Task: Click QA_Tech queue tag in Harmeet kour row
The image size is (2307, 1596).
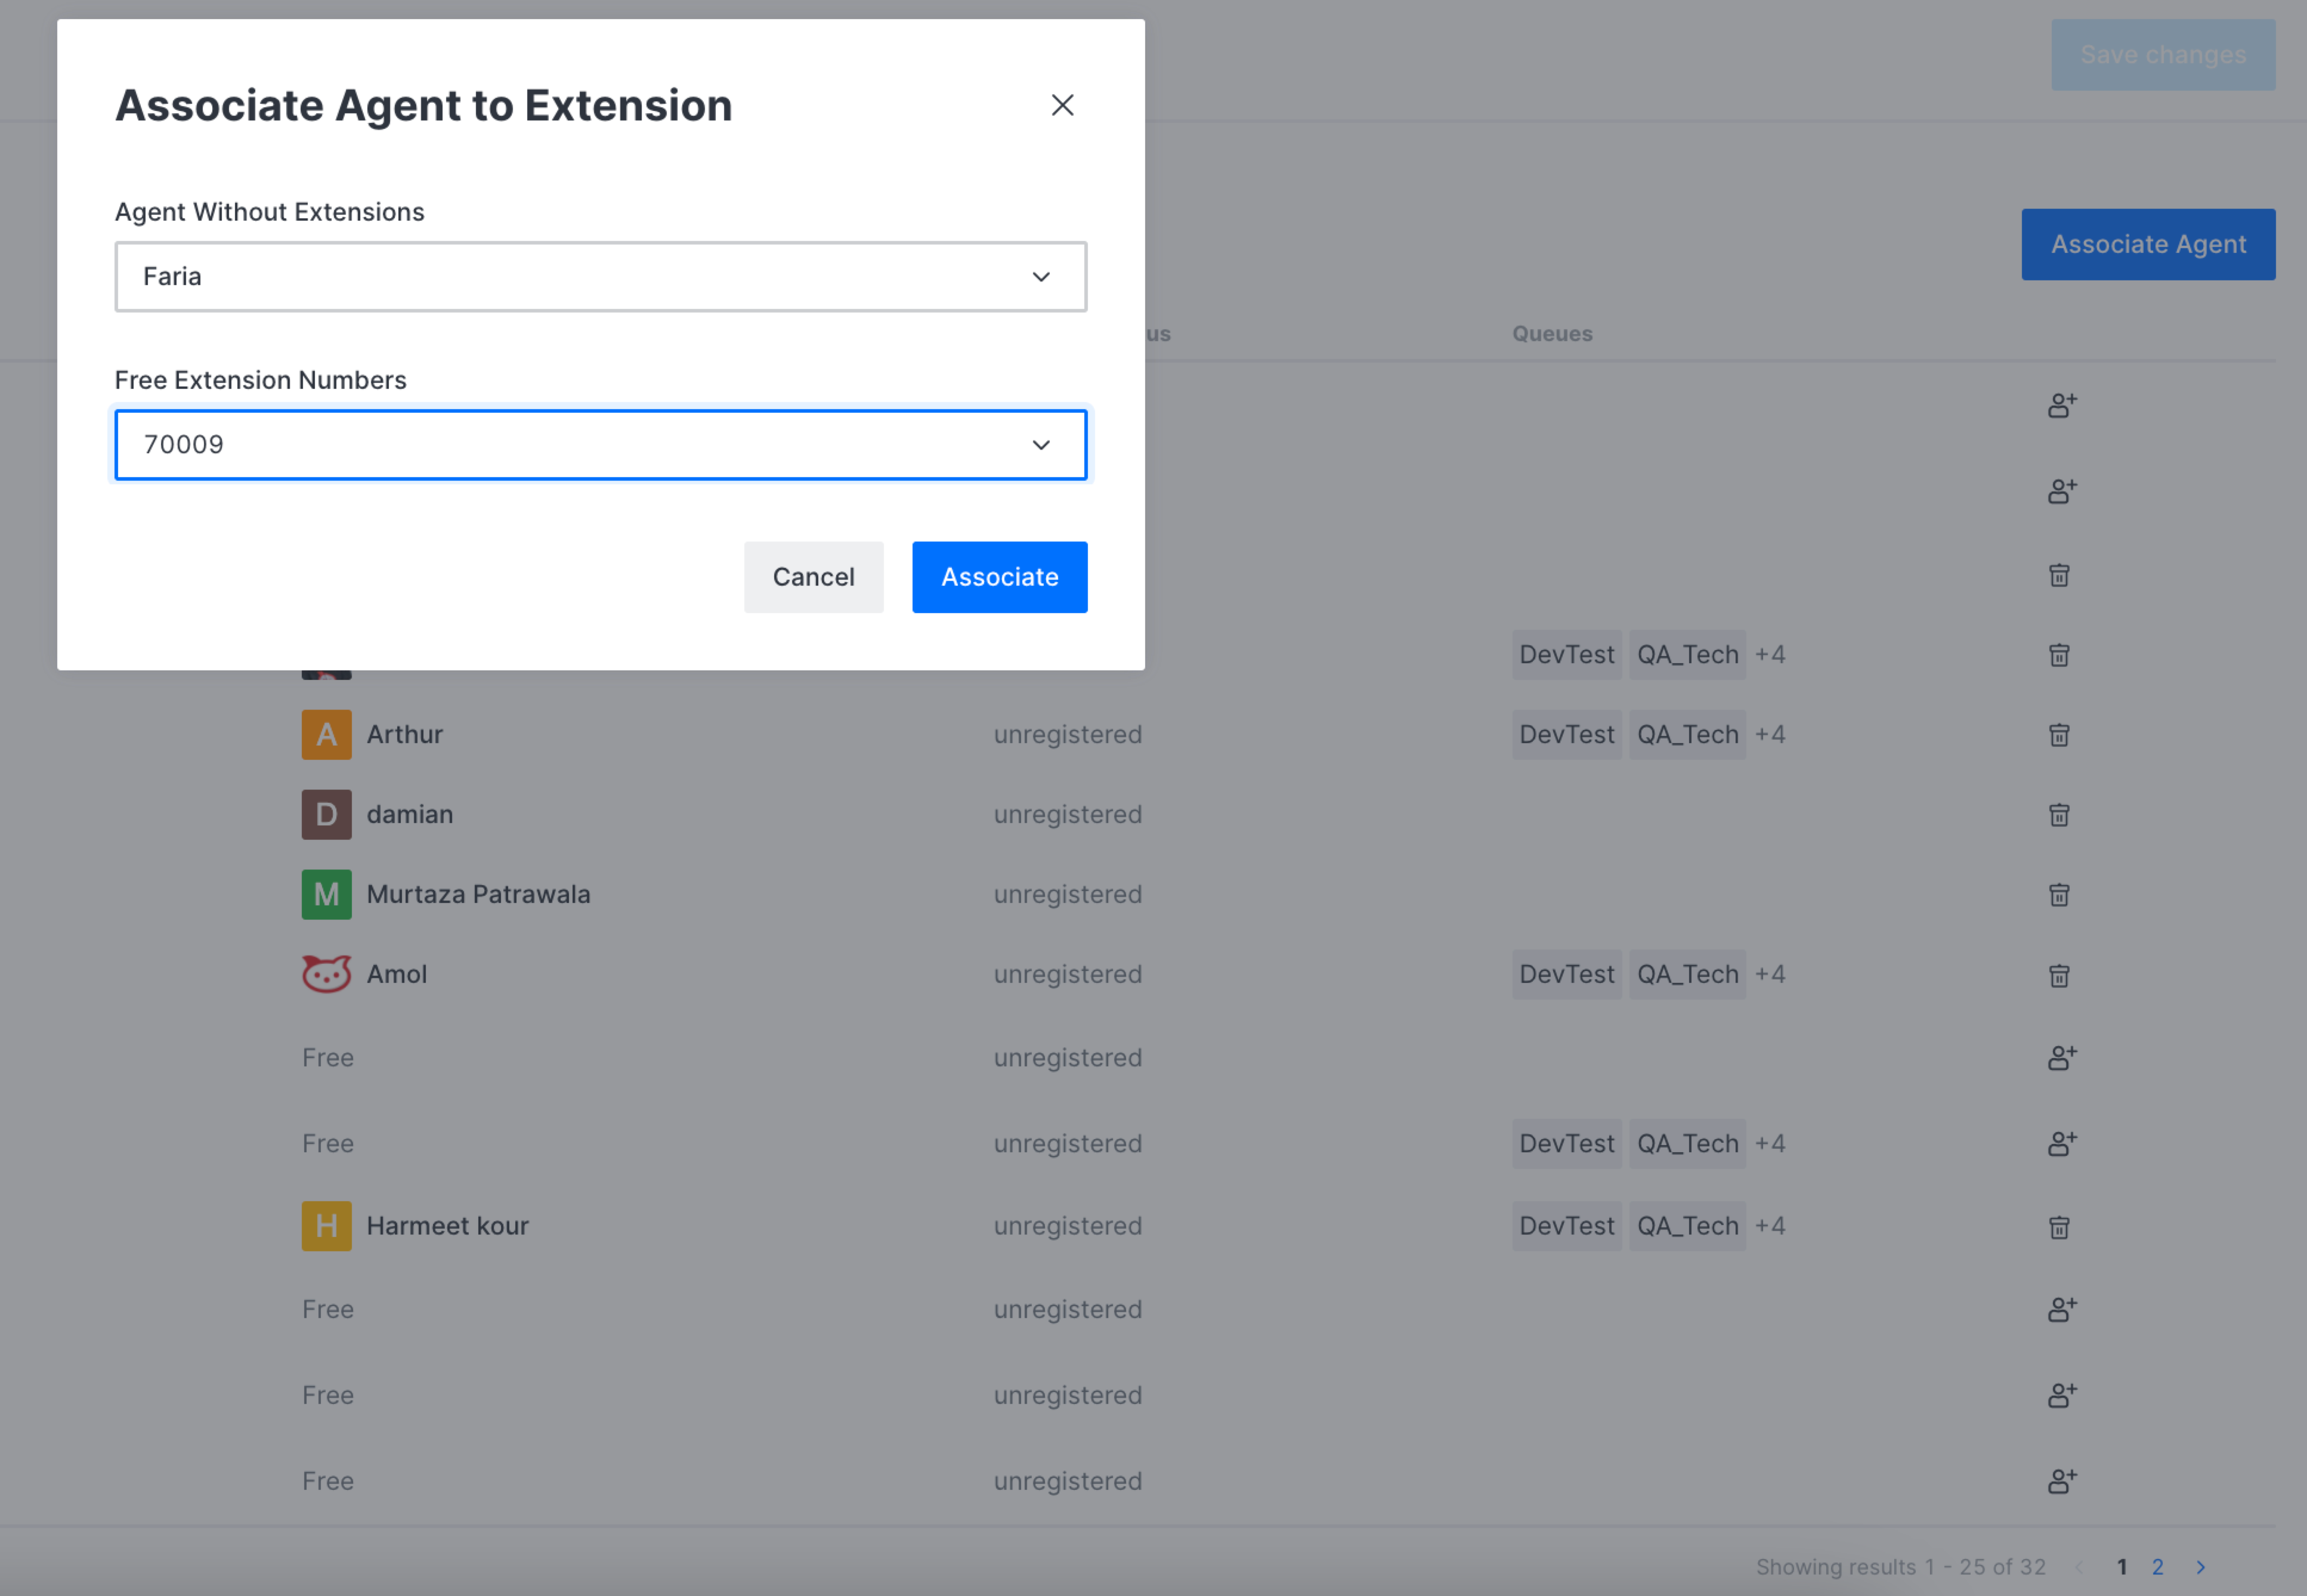Action: click(x=1687, y=1227)
